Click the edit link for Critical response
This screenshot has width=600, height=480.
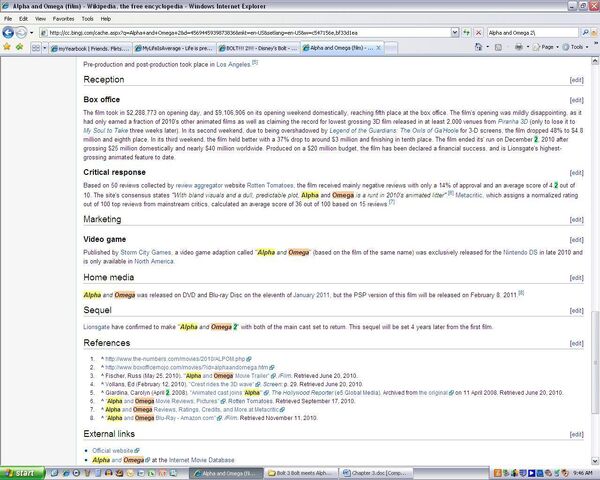pos(576,173)
